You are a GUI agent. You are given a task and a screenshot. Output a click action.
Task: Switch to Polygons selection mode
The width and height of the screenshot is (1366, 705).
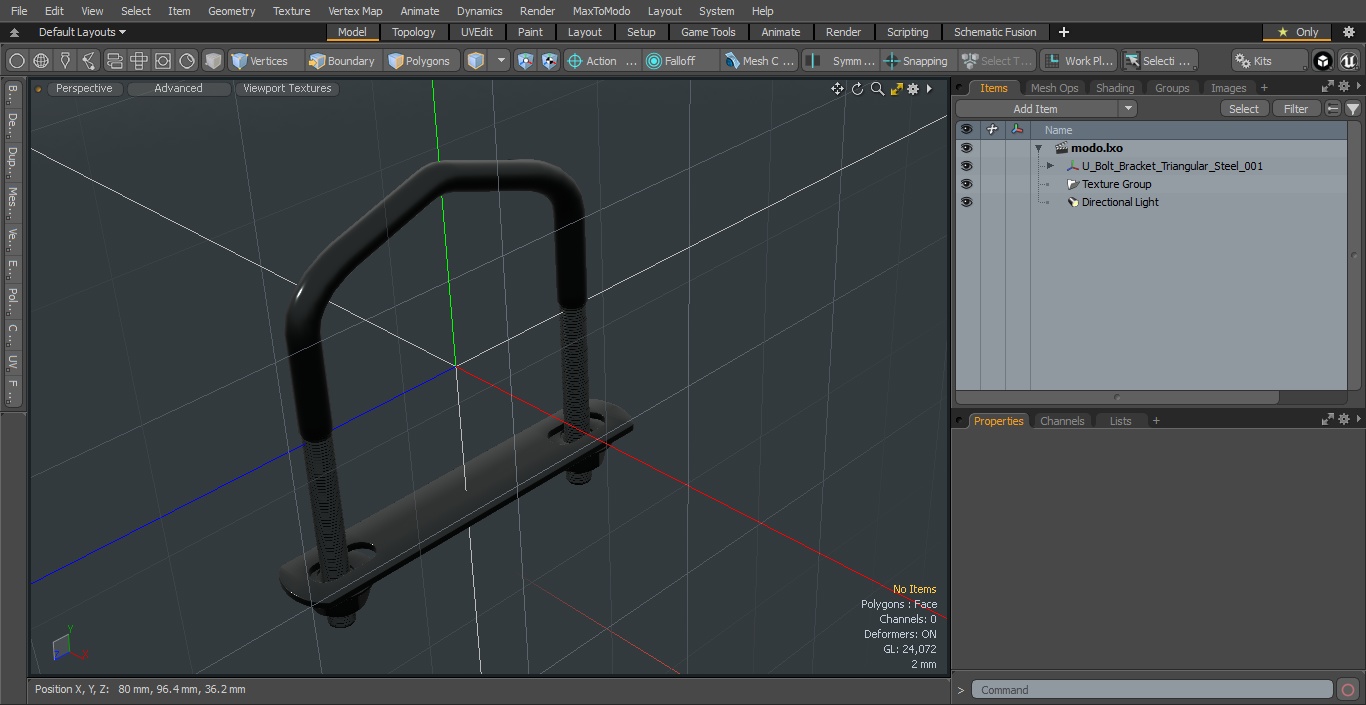(x=420, y=61)
